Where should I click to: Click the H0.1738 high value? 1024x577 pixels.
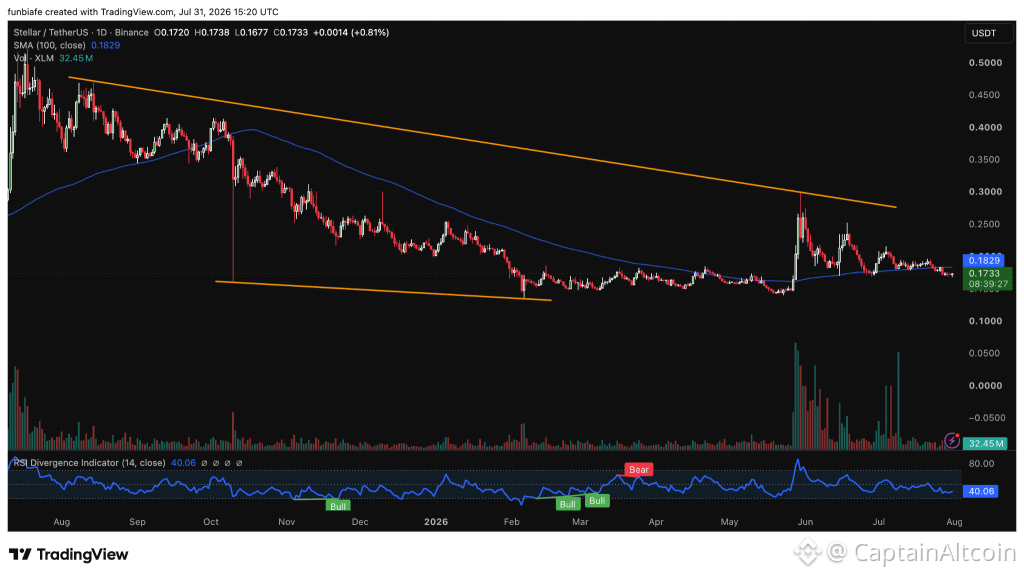(x=212, y=32)
